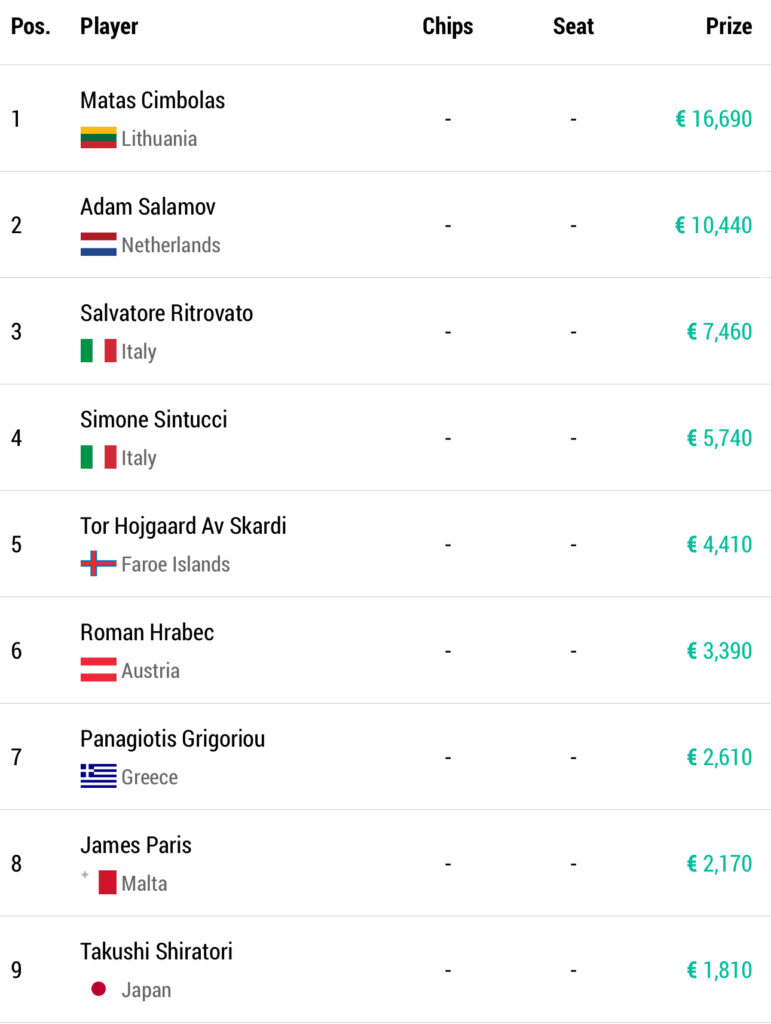771x1024 pixels.
Task: Click the Japan flag icon
Action: point(98,989)
